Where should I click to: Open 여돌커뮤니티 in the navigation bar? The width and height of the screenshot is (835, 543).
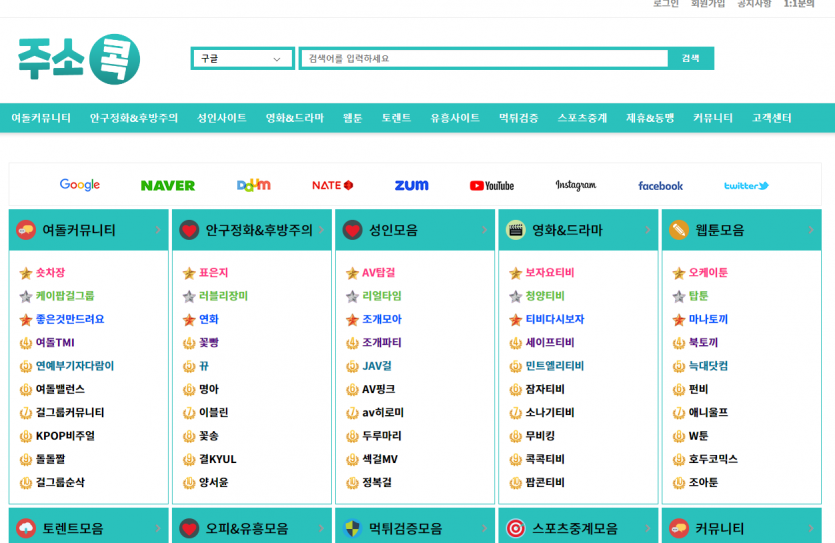41,118
